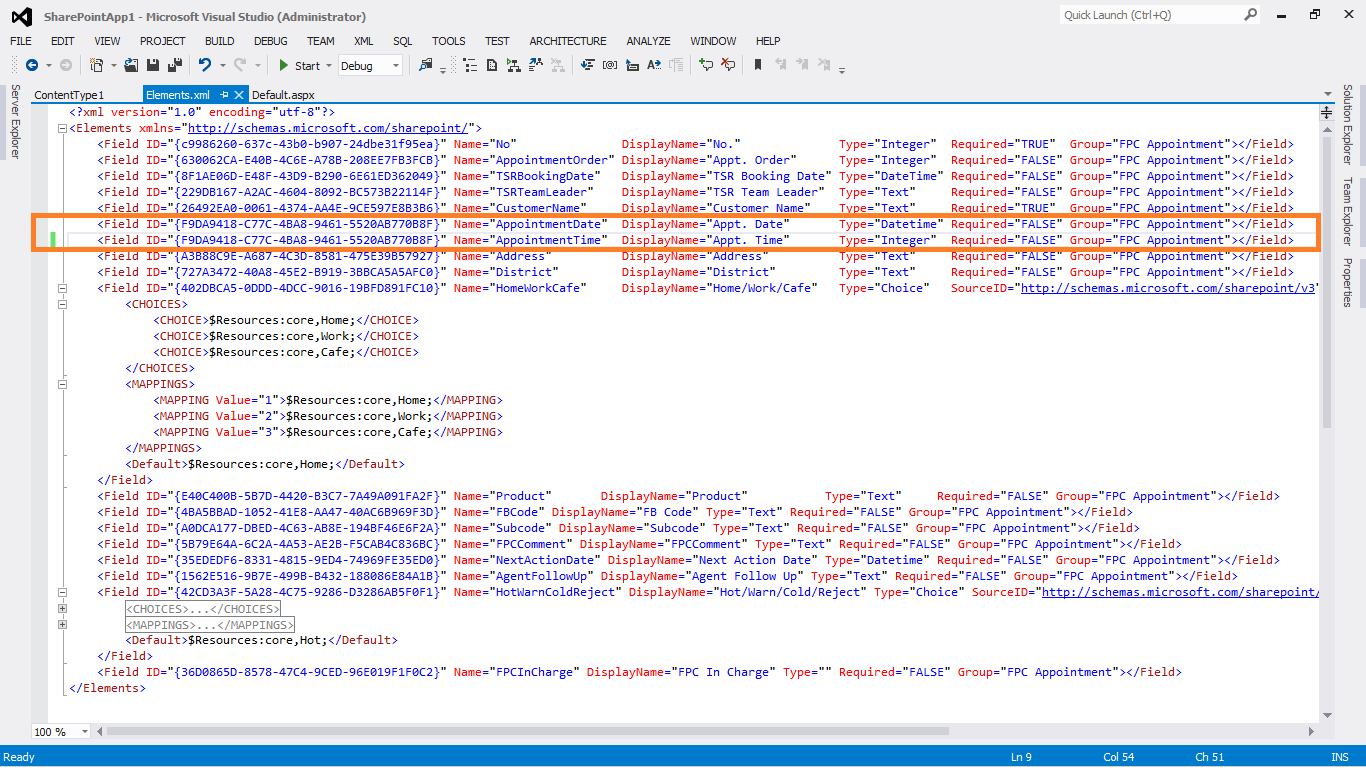
Task: Open the DEBUG menu
Action: pos(270,41)
